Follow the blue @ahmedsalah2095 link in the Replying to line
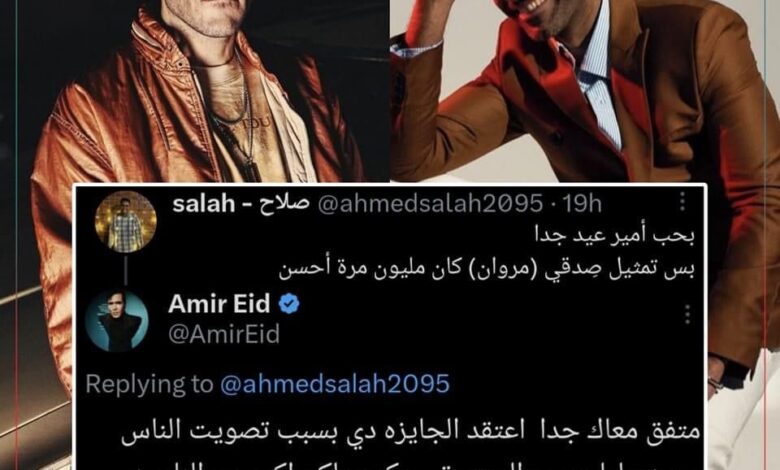 (335, 384)
